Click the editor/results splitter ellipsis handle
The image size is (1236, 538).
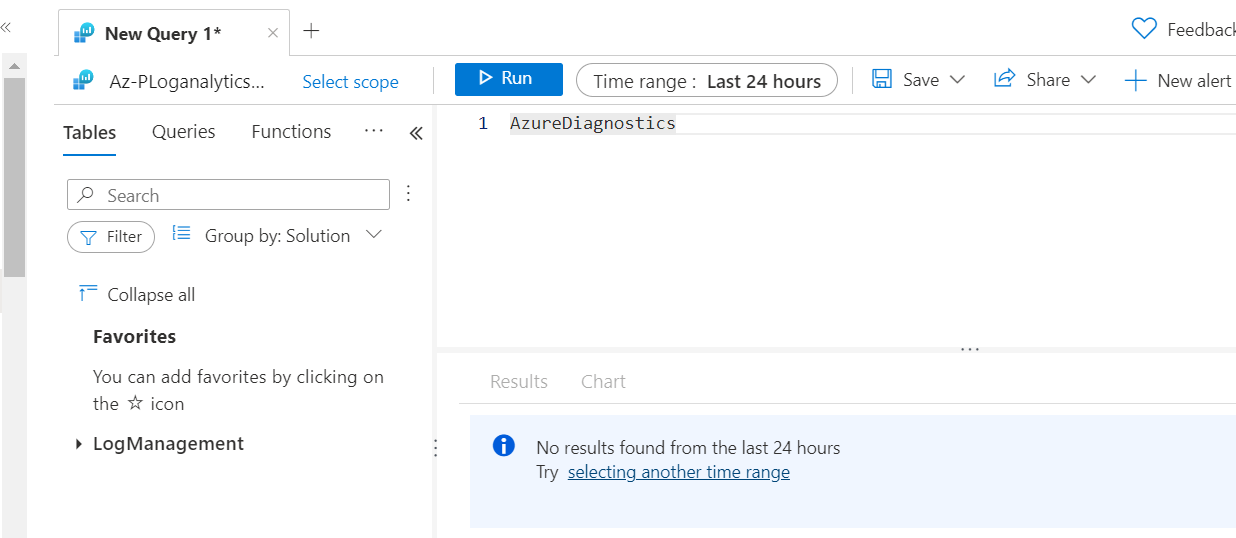(x=969, y=349)
